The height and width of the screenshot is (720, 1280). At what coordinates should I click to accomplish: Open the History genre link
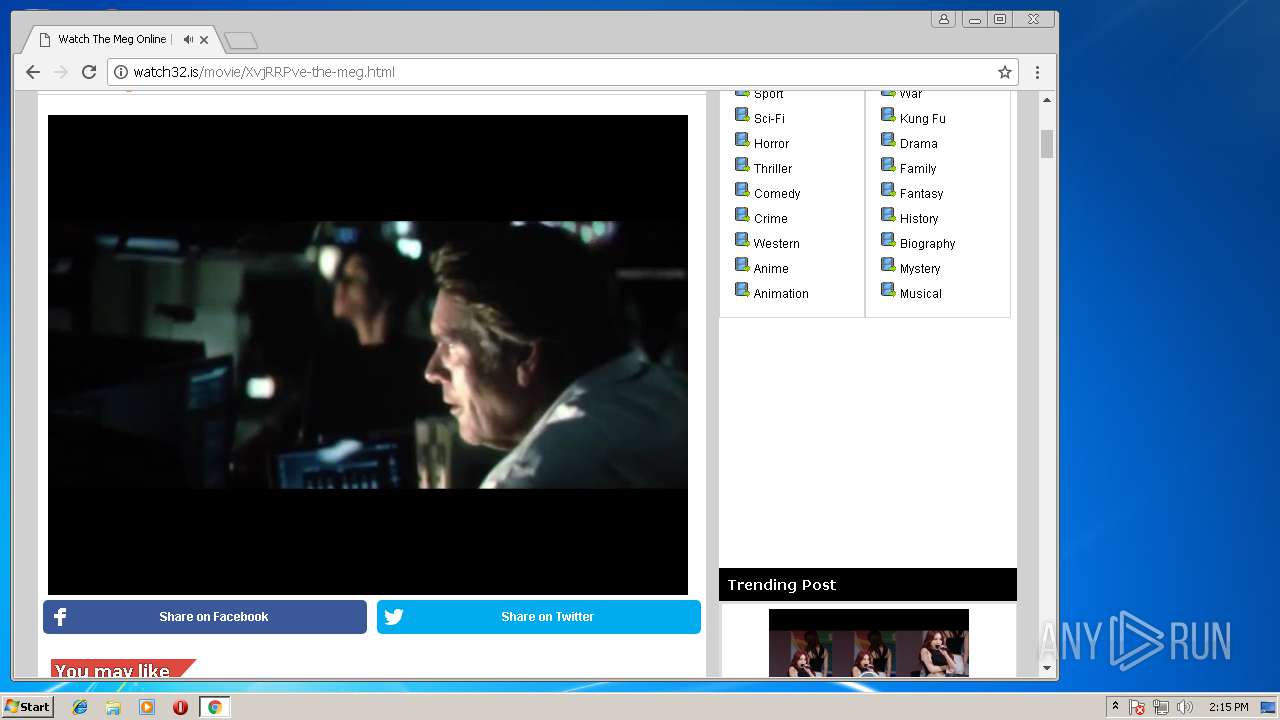coord(919,219)
